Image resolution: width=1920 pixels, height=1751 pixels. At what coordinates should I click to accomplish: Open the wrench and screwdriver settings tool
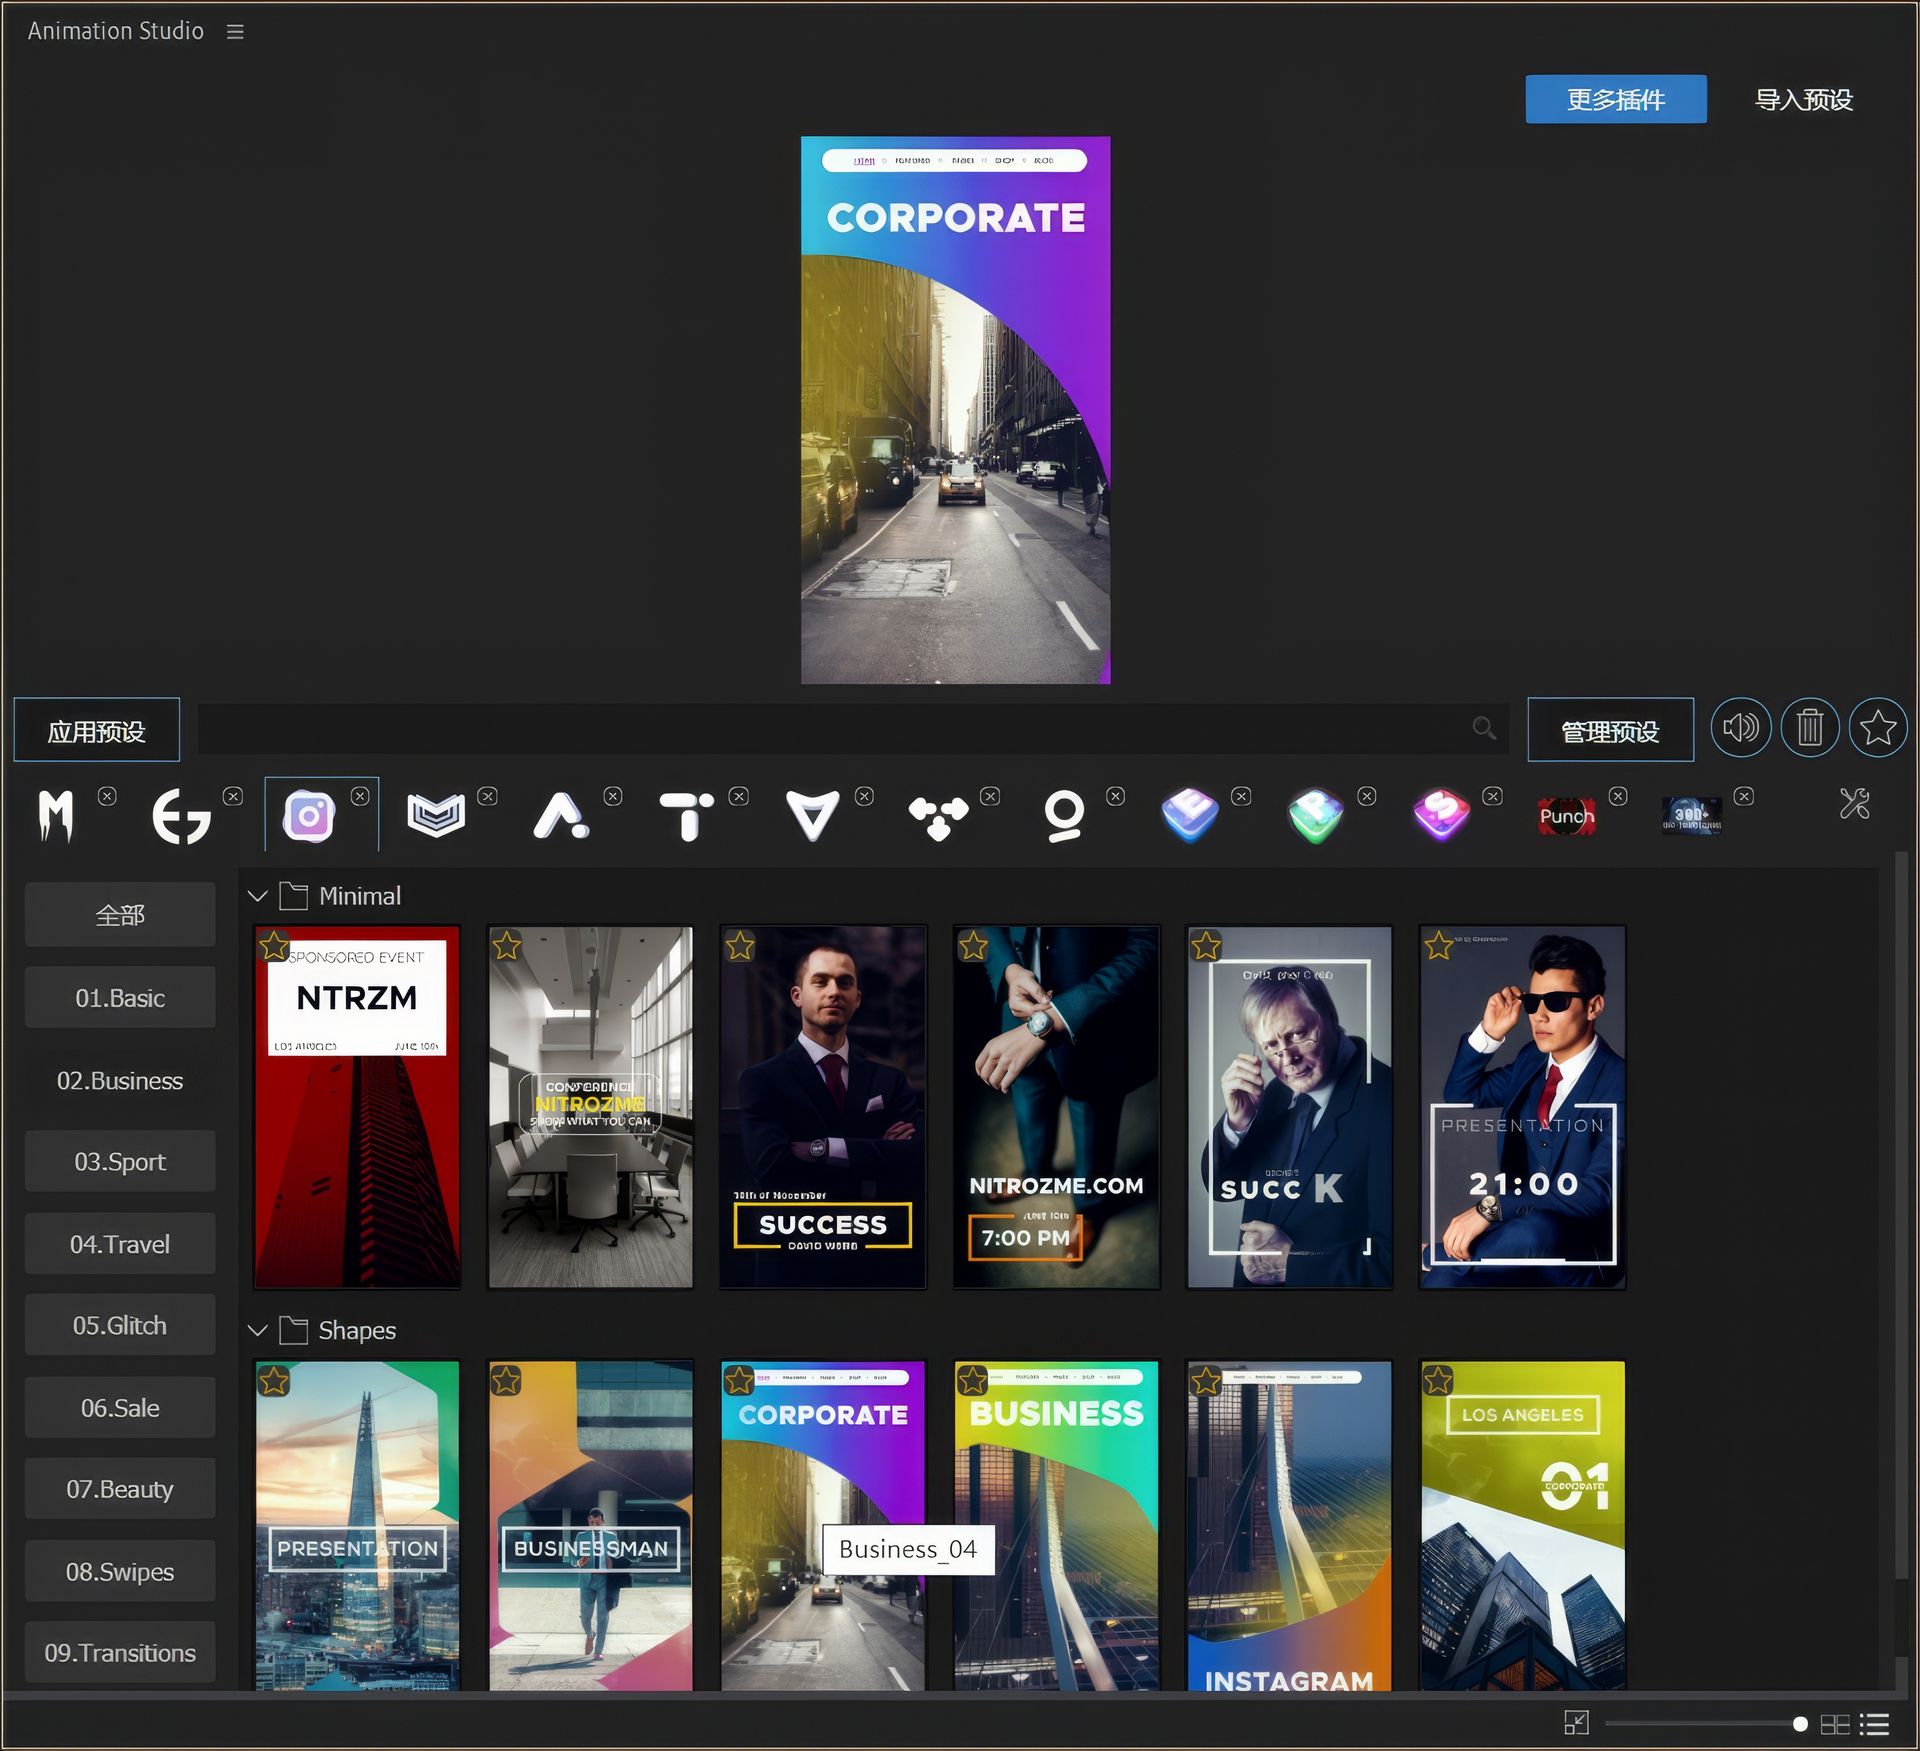[1855, 803]
